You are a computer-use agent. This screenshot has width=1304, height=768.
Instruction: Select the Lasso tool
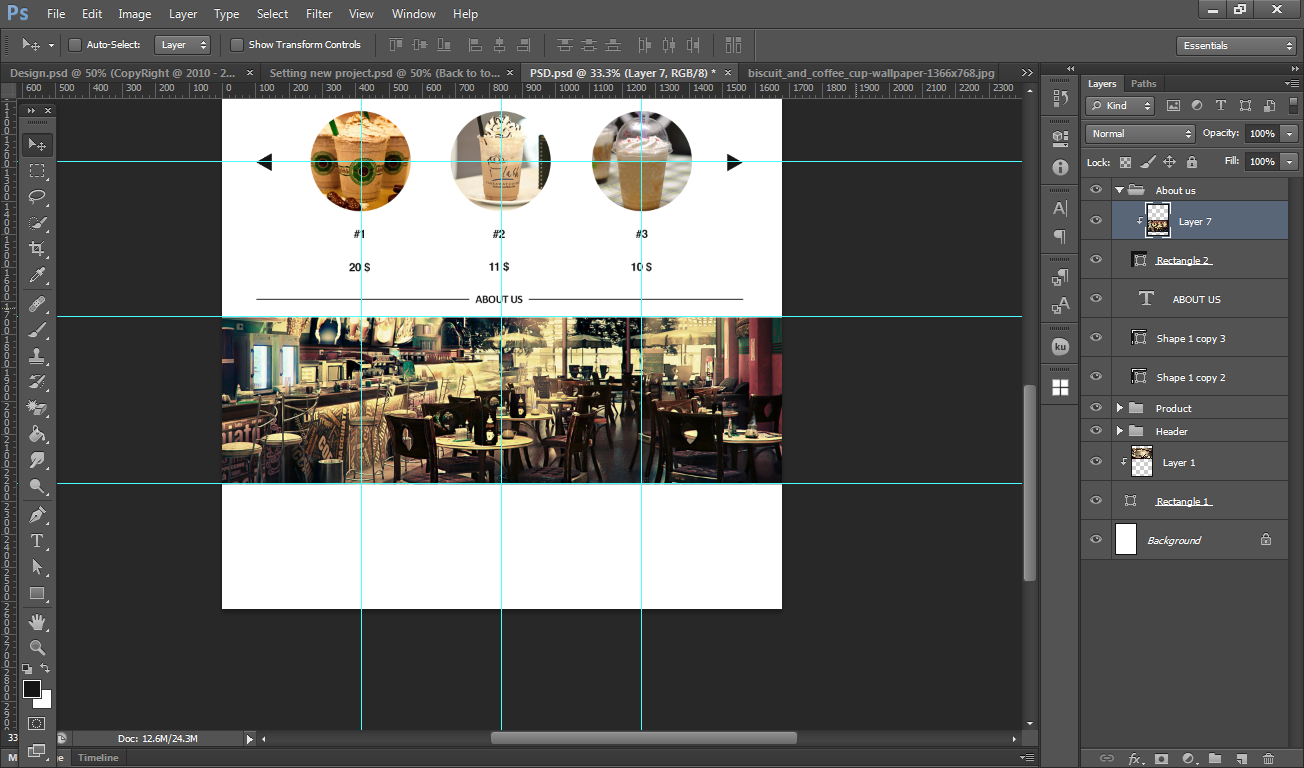coord(37,197)
